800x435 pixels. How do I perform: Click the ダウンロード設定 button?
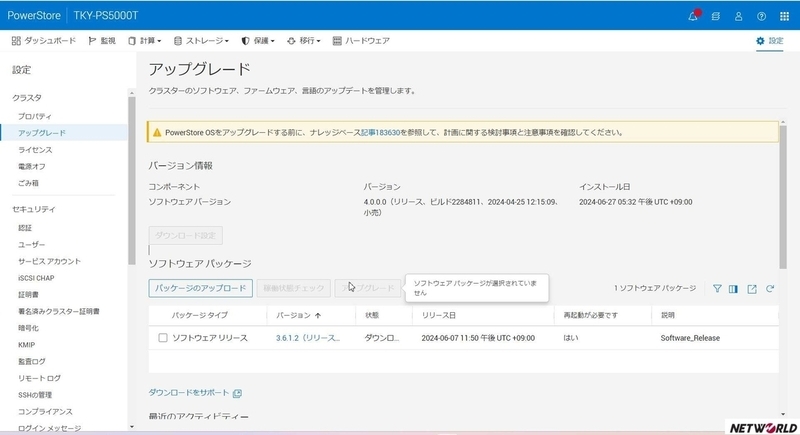coord(186,236)
